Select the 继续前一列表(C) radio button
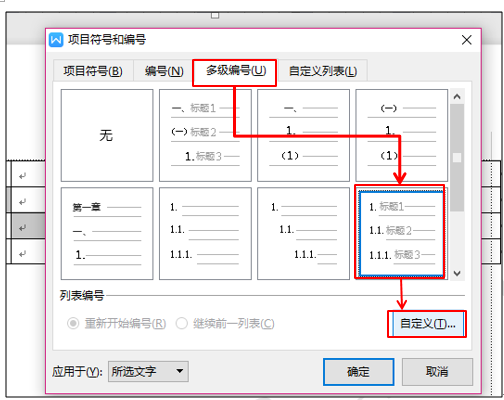Image resolution: width=504 pixels, height=400 pixels. click(182, 323)
